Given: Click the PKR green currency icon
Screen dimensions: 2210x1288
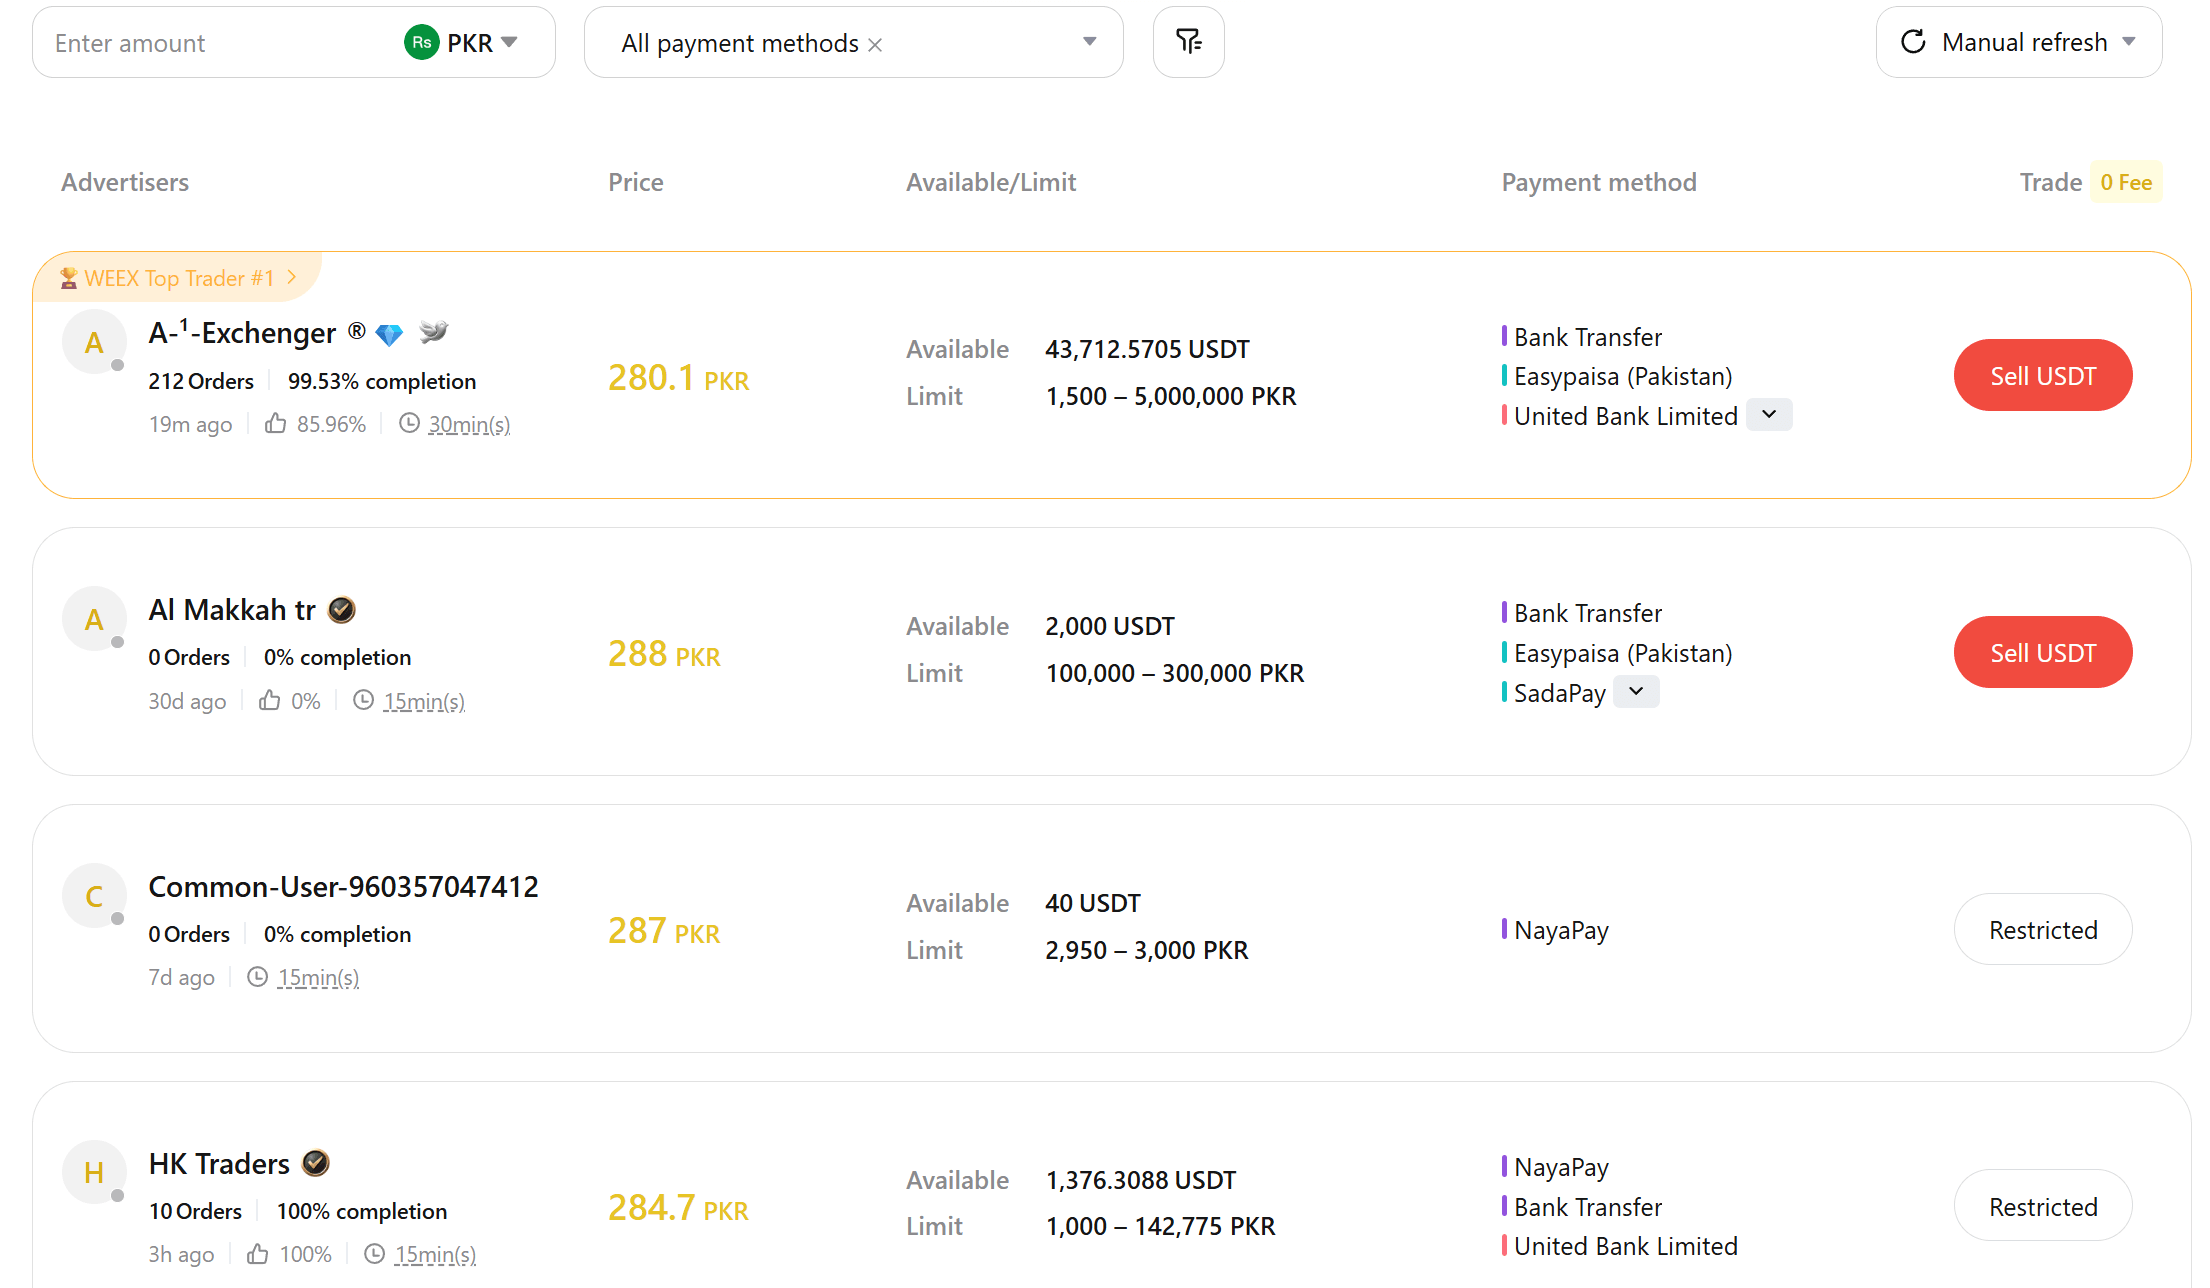Looking at the screenshot, I should coord(421,42).
